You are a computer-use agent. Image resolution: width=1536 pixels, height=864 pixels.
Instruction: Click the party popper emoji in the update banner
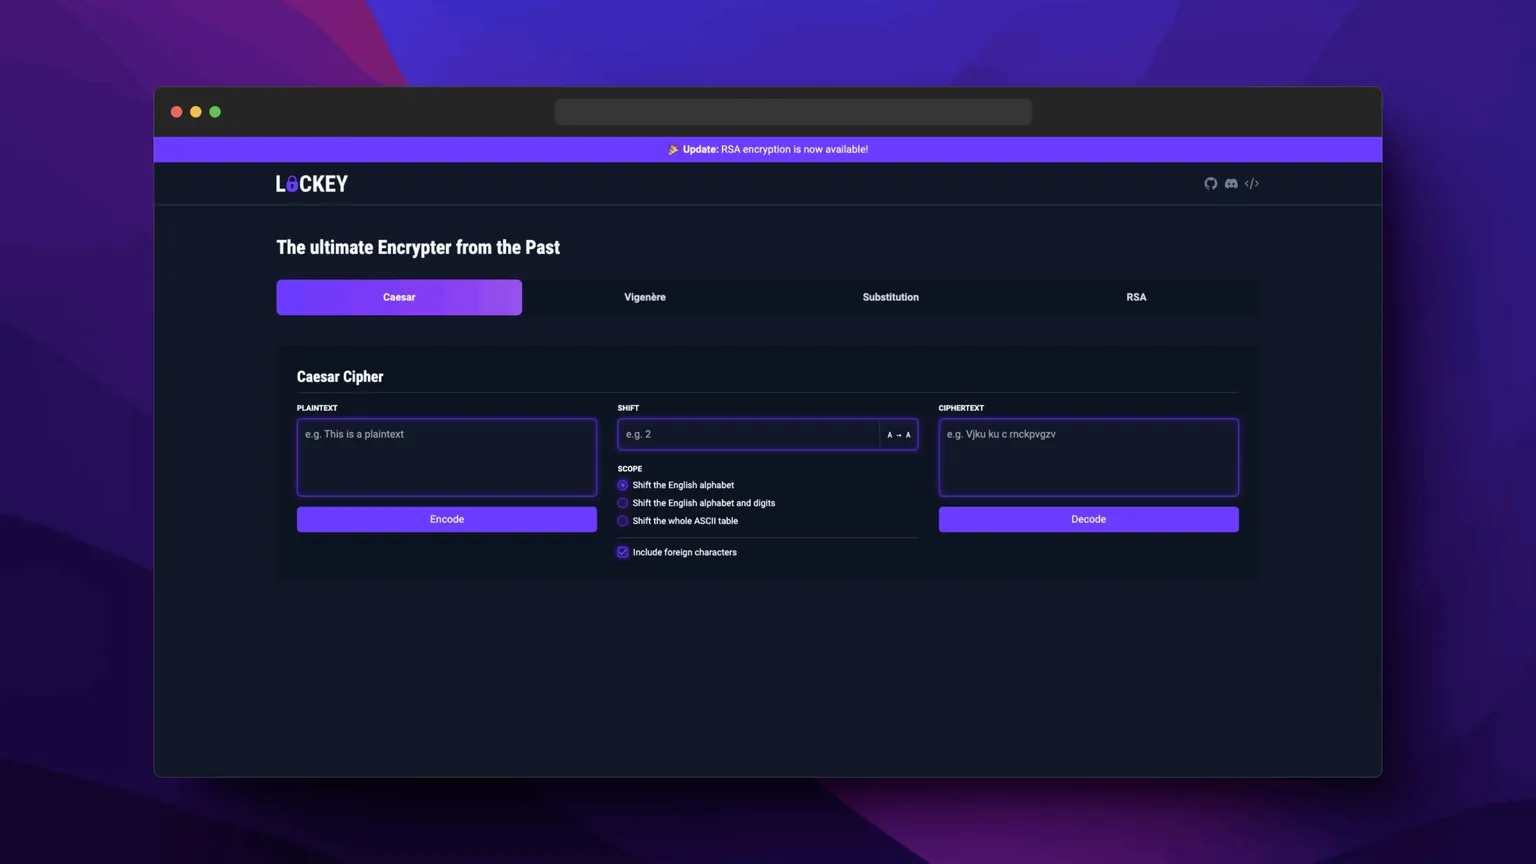click(x=674, y=149)
